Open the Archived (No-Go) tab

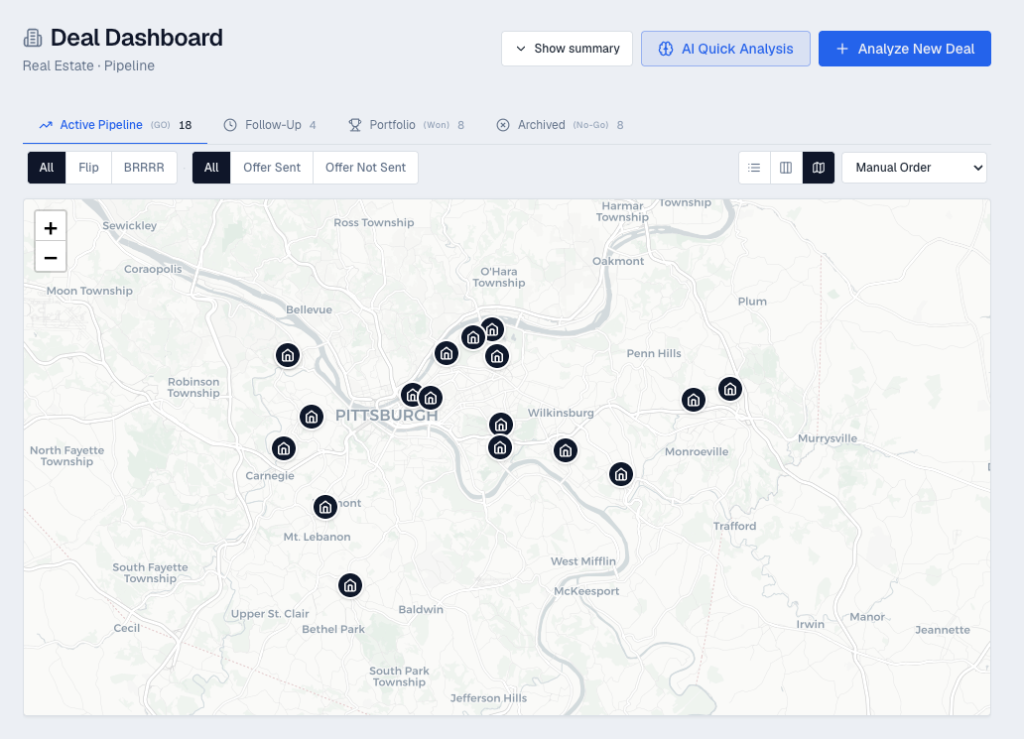(560, 125)
